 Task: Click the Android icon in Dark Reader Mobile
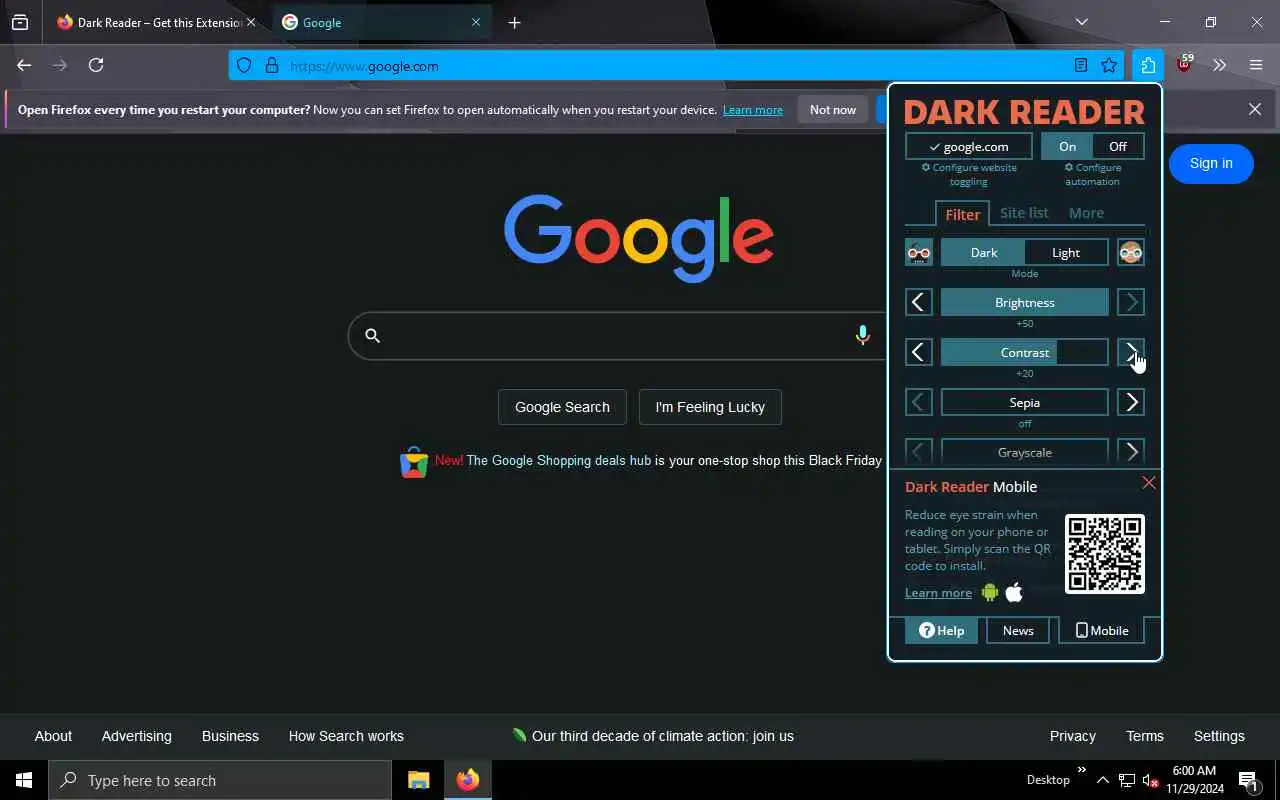[x=990, y=592]
